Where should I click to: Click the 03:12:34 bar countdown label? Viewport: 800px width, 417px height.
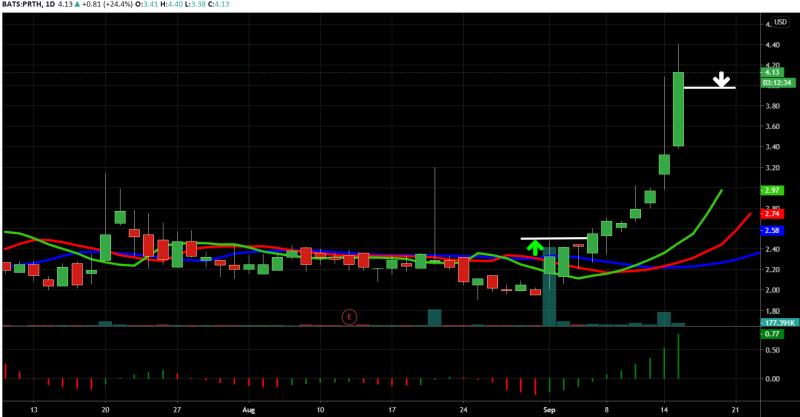pos(778,83)
